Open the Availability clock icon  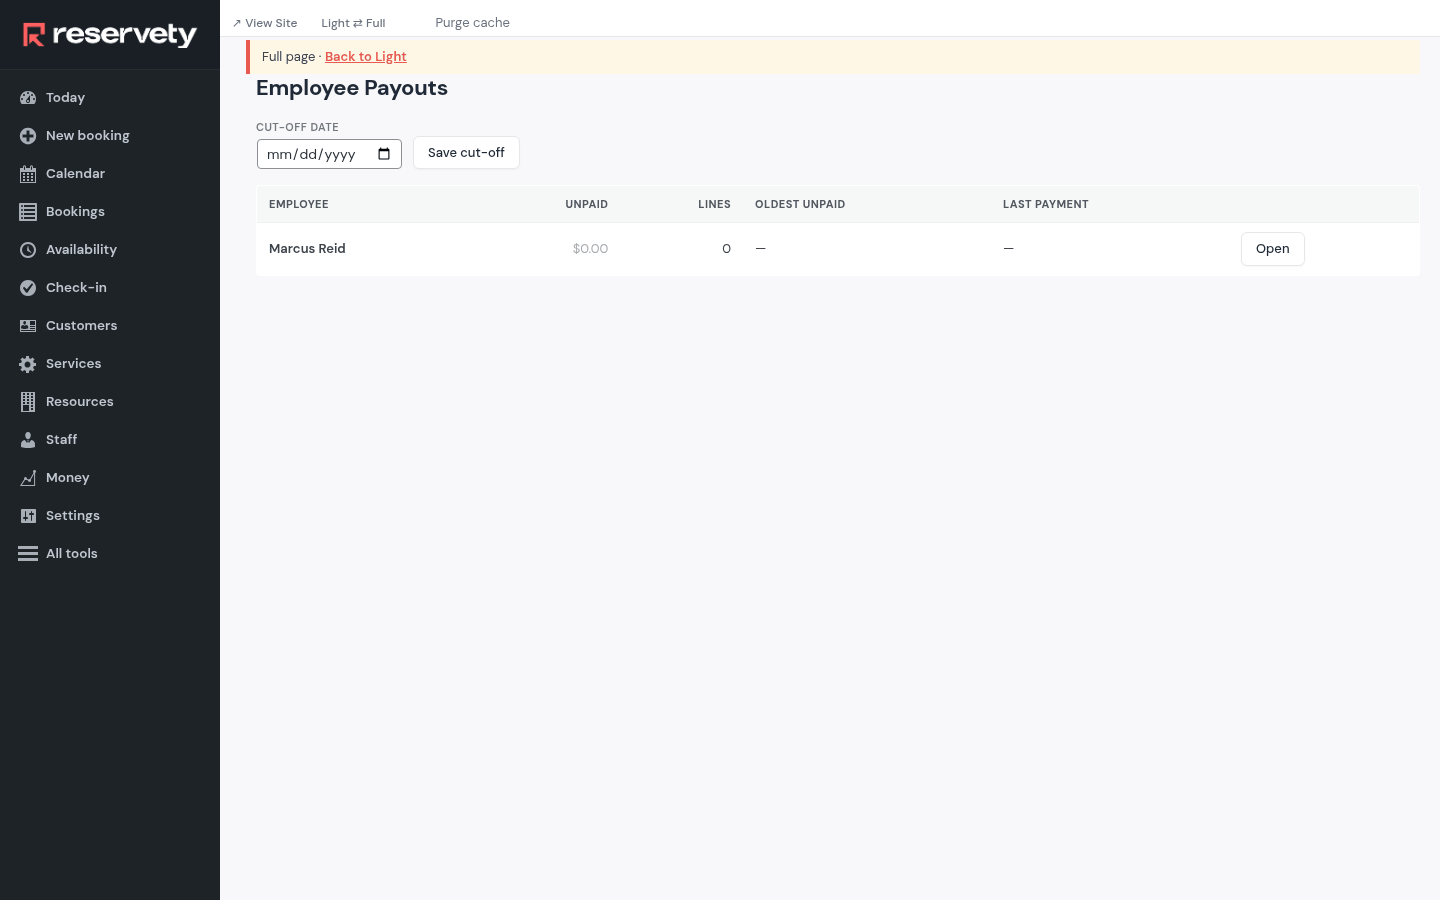pyautogui.click(x=28, y=250)
